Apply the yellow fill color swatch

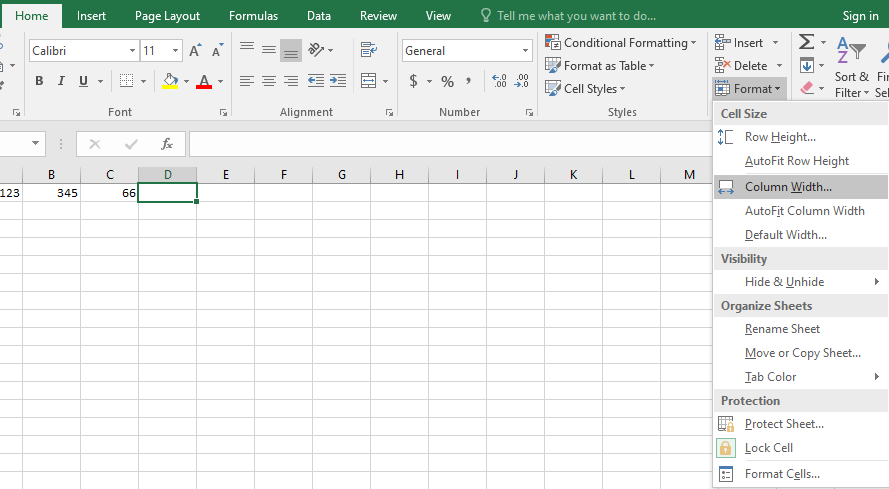pos(170,82)
